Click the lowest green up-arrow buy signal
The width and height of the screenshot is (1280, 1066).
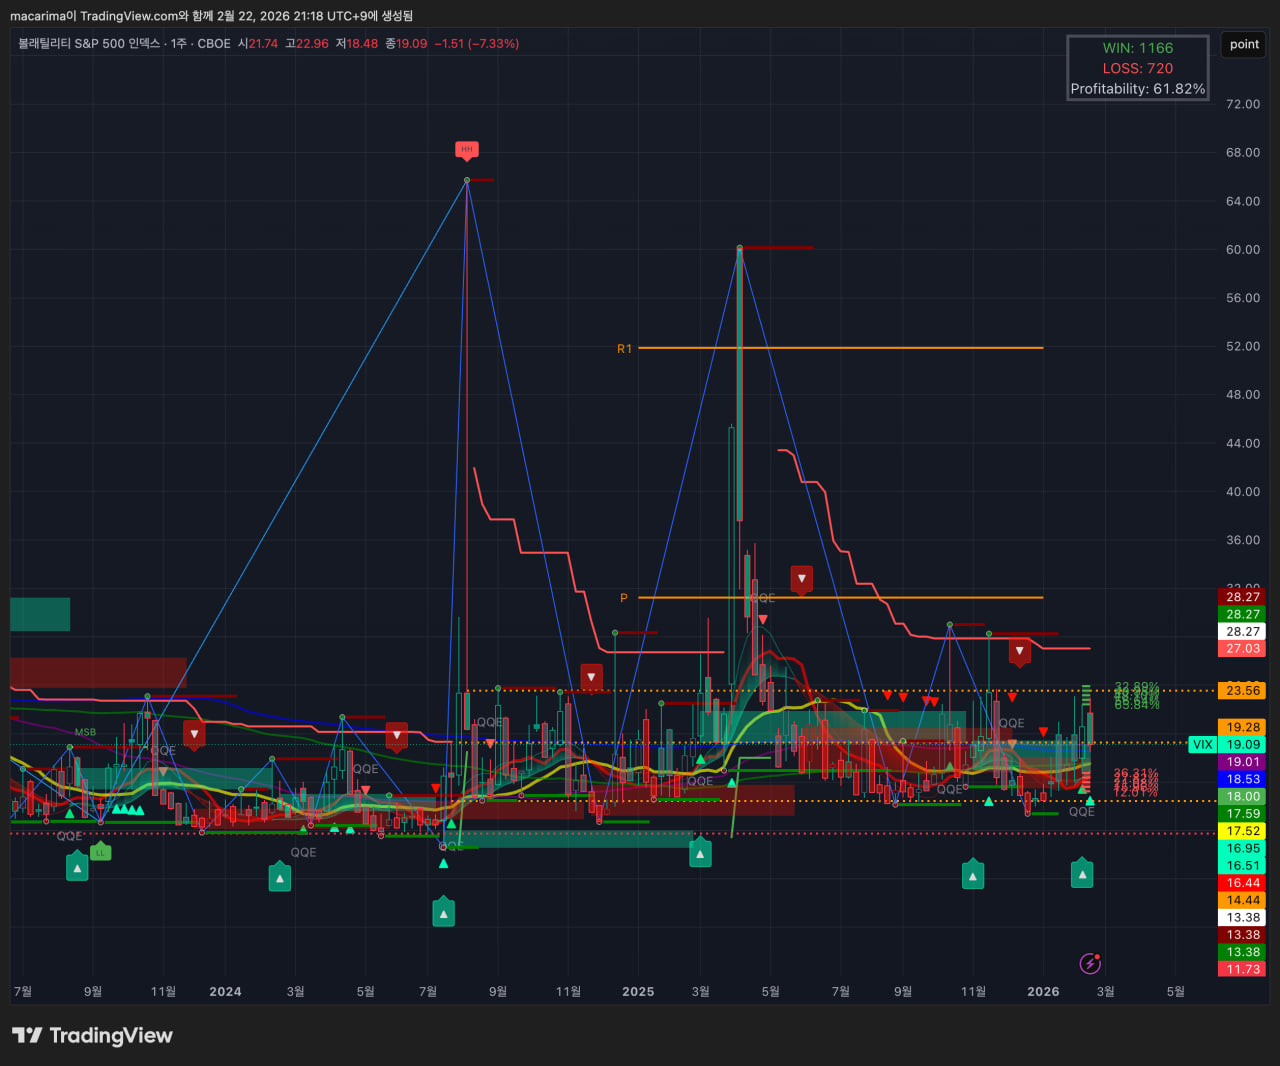(443, 912)
